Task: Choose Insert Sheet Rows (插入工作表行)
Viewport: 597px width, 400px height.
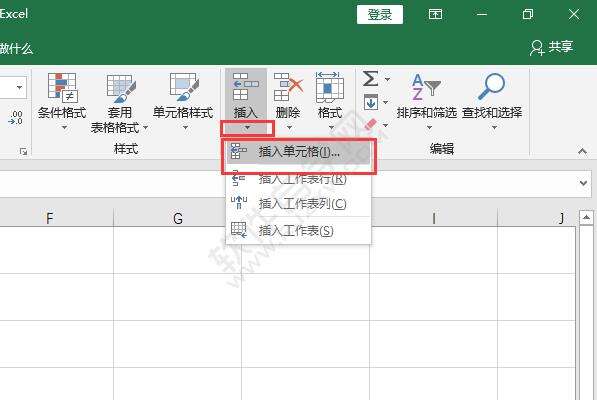Action: point(298,178)
